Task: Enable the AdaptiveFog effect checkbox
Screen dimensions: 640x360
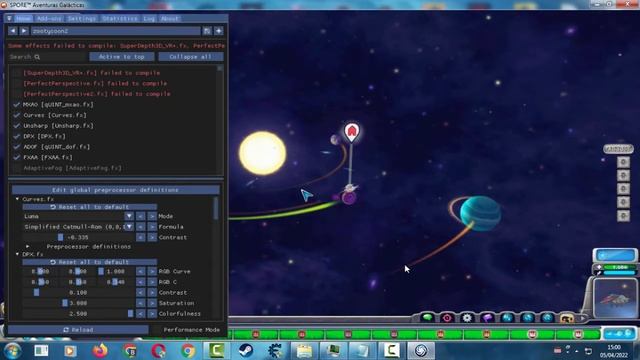Action: point(16,168)
